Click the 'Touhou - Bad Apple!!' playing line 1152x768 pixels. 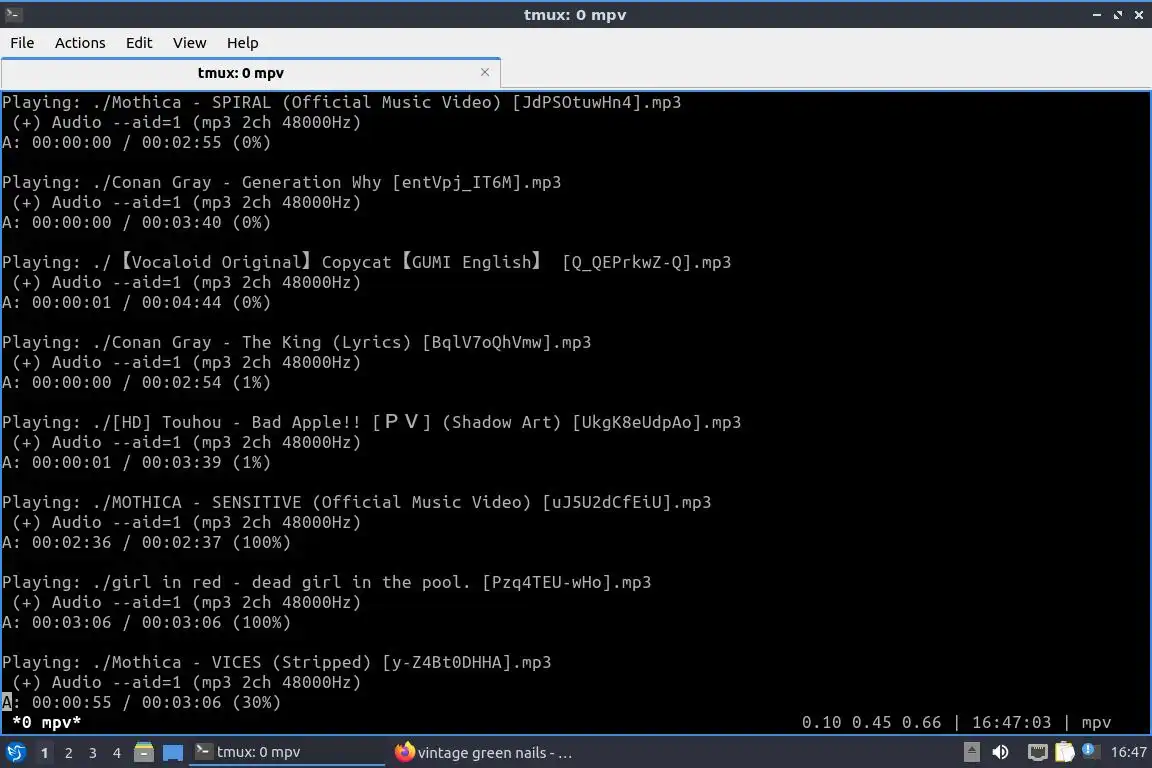[x=372, y=423]
